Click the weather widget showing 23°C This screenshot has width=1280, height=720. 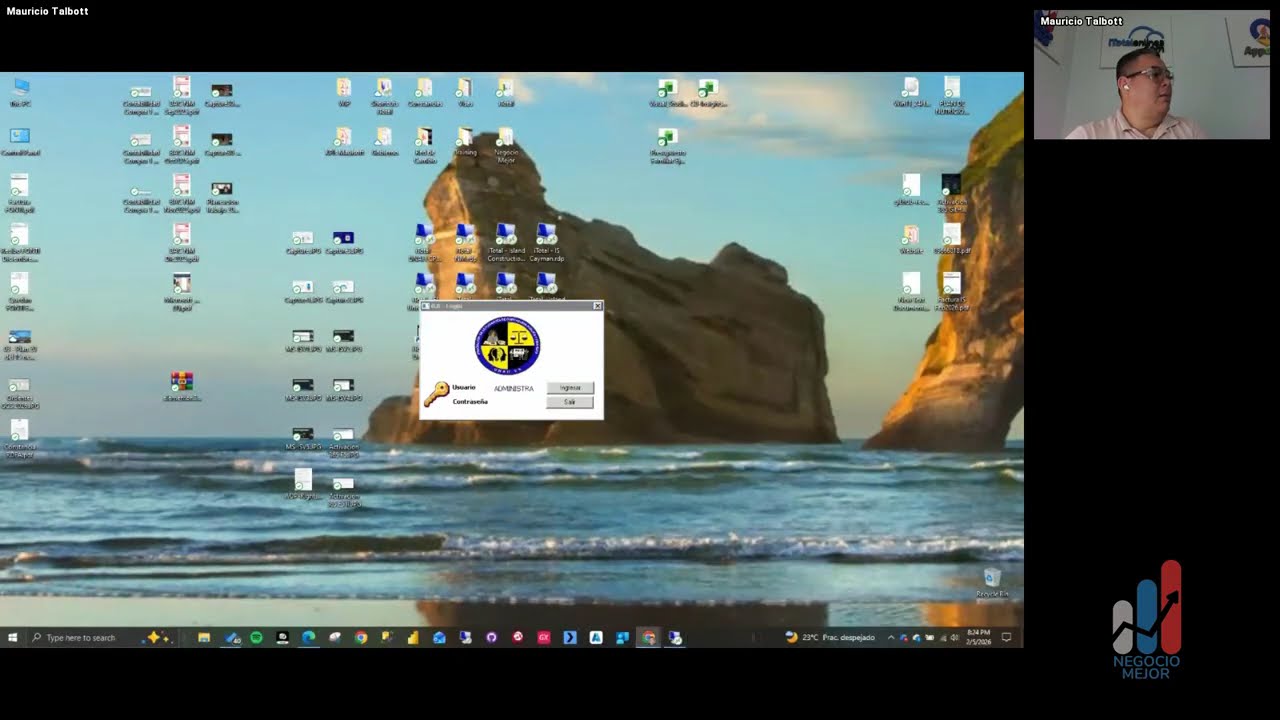coord(829,637)
